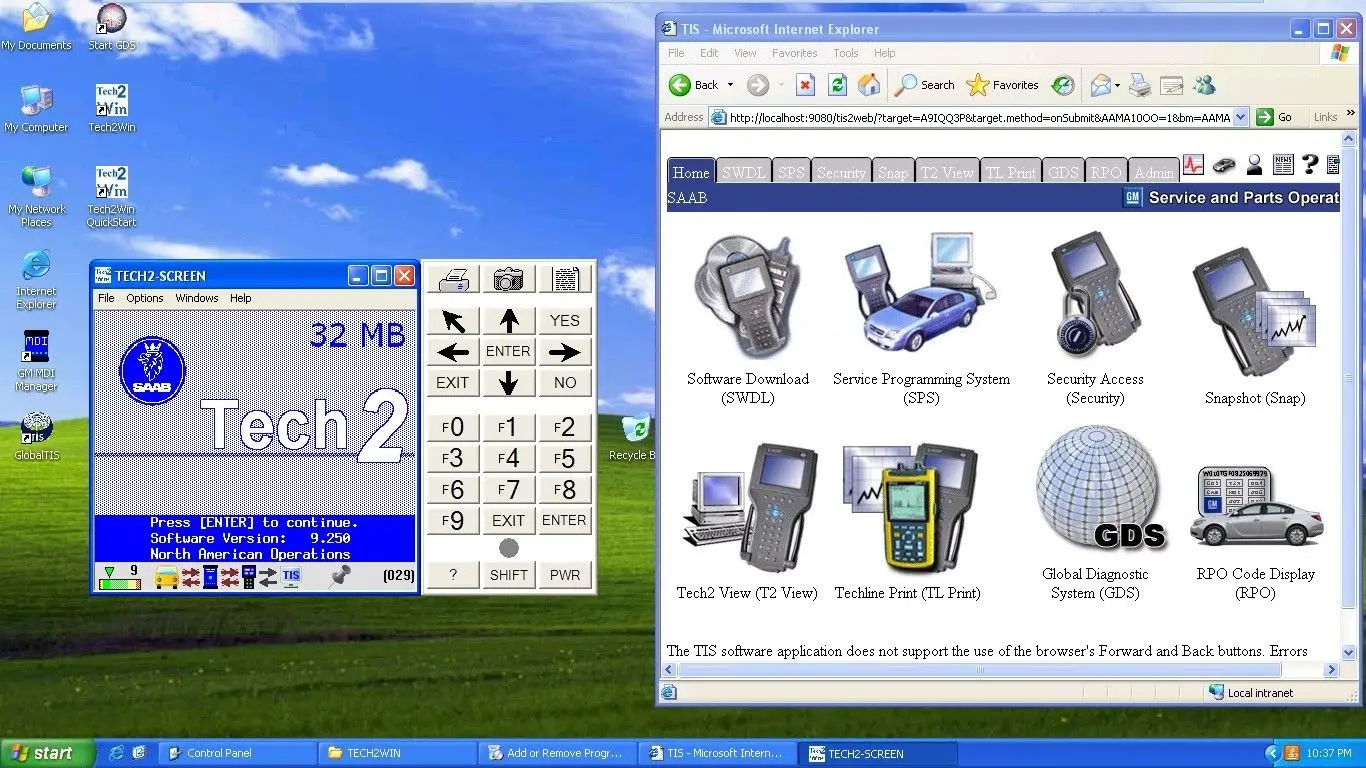
Task: Click the yellow car icon in Tech2 status bar
Action: (166, 576)
